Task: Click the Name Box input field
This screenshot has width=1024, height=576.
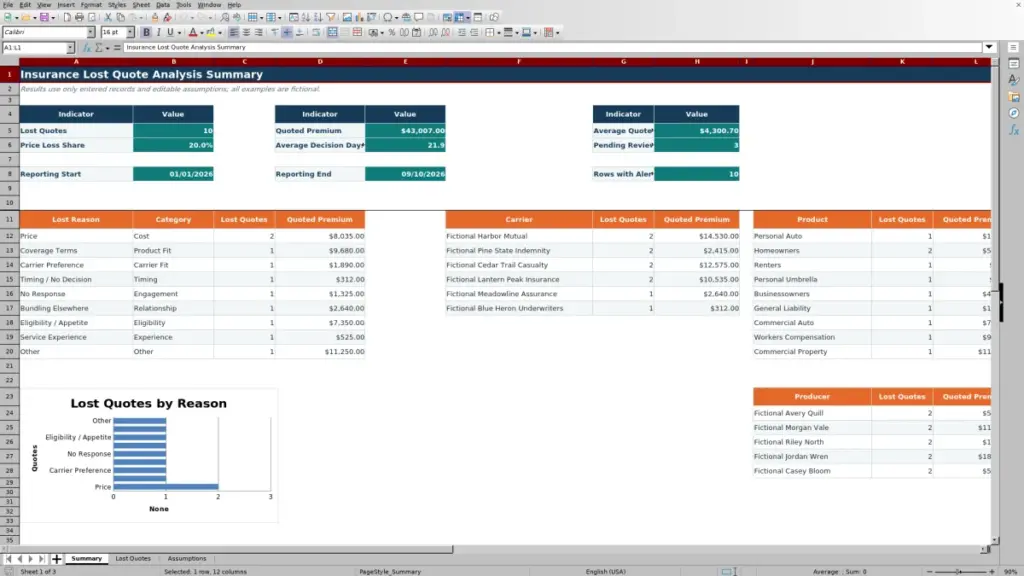Action: 34,48
